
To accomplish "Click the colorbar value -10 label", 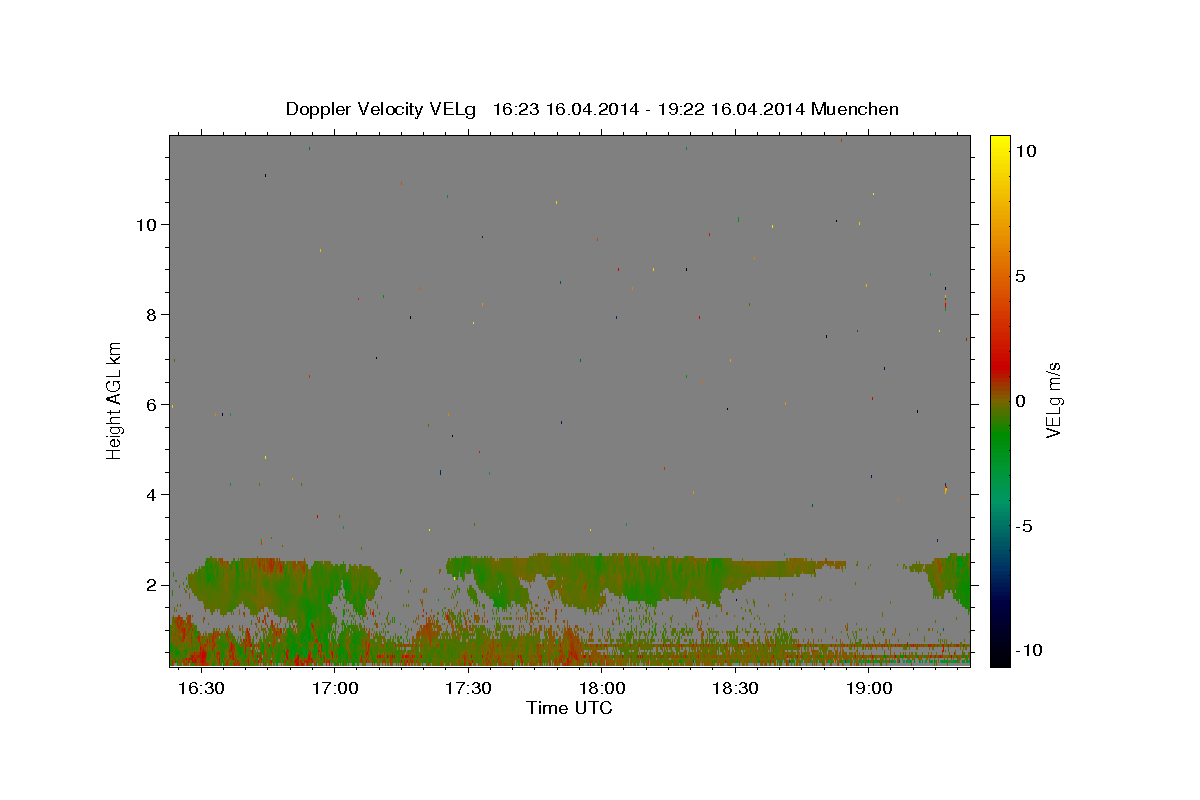I will click(x=1030, y=651).
